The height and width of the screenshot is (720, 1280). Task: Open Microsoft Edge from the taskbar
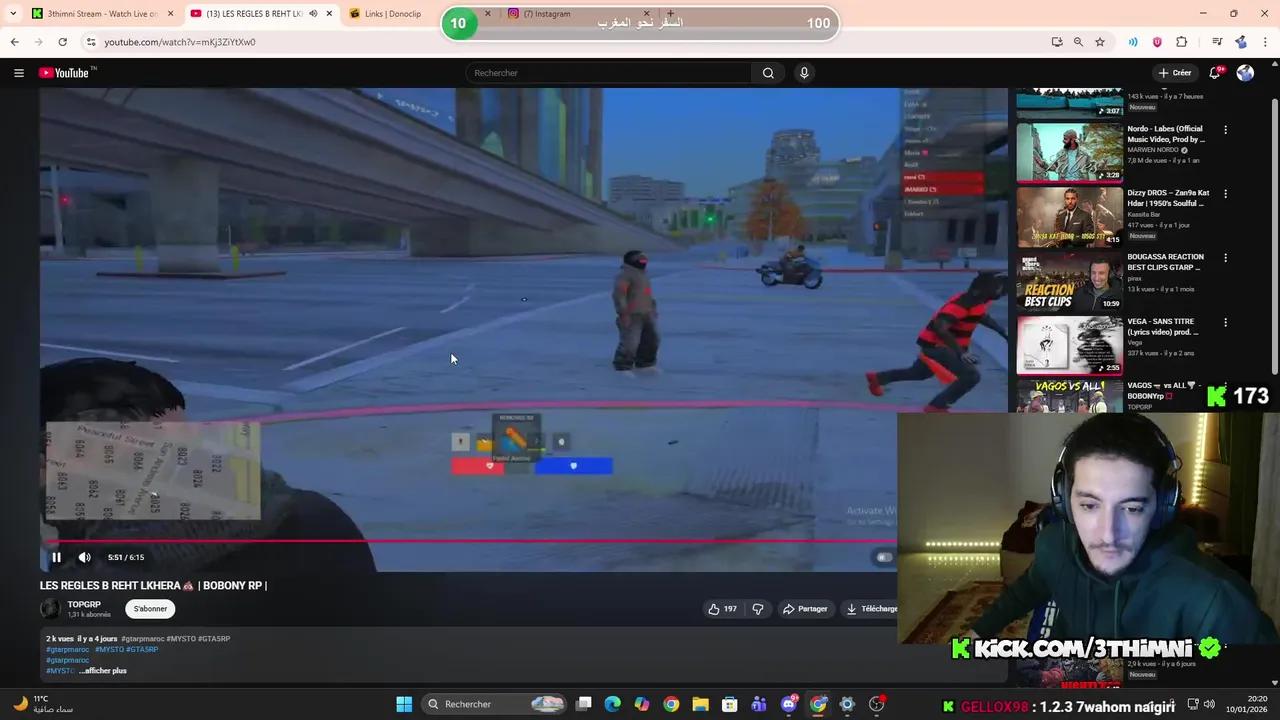coord(613,704)
